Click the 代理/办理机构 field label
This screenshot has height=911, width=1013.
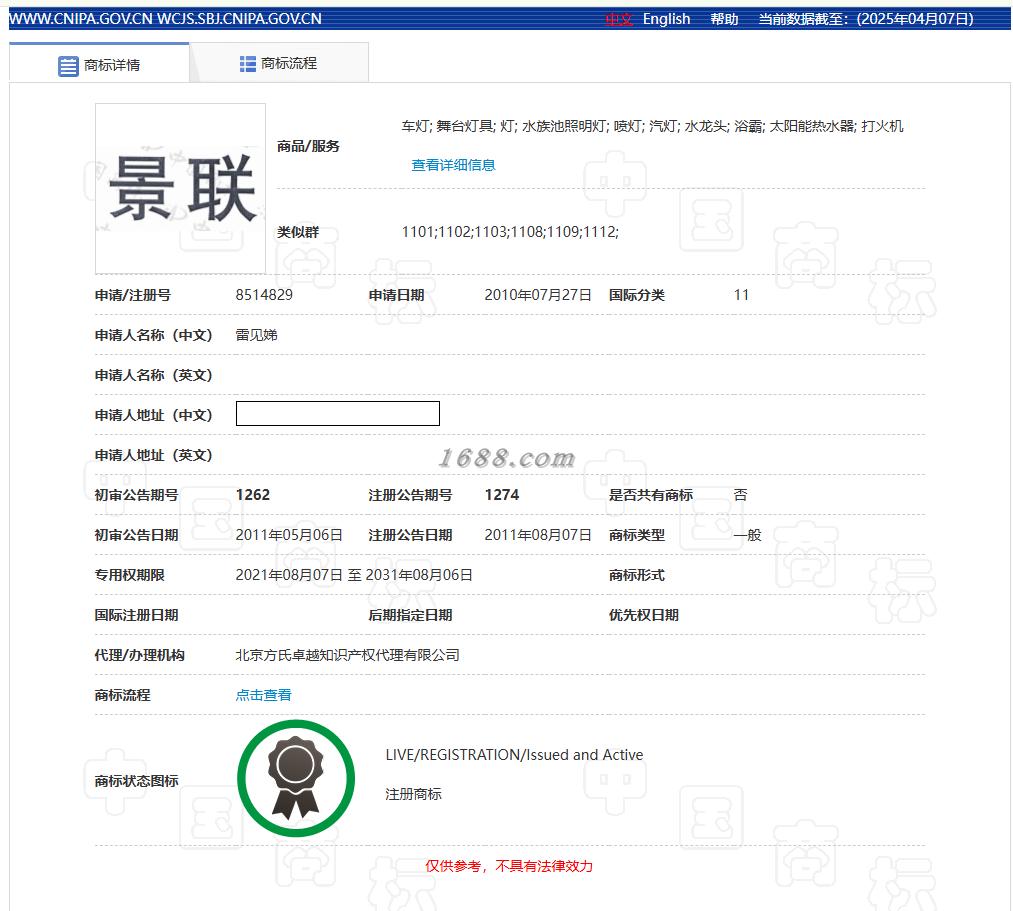pyautogui.click(x=140, y=655)
